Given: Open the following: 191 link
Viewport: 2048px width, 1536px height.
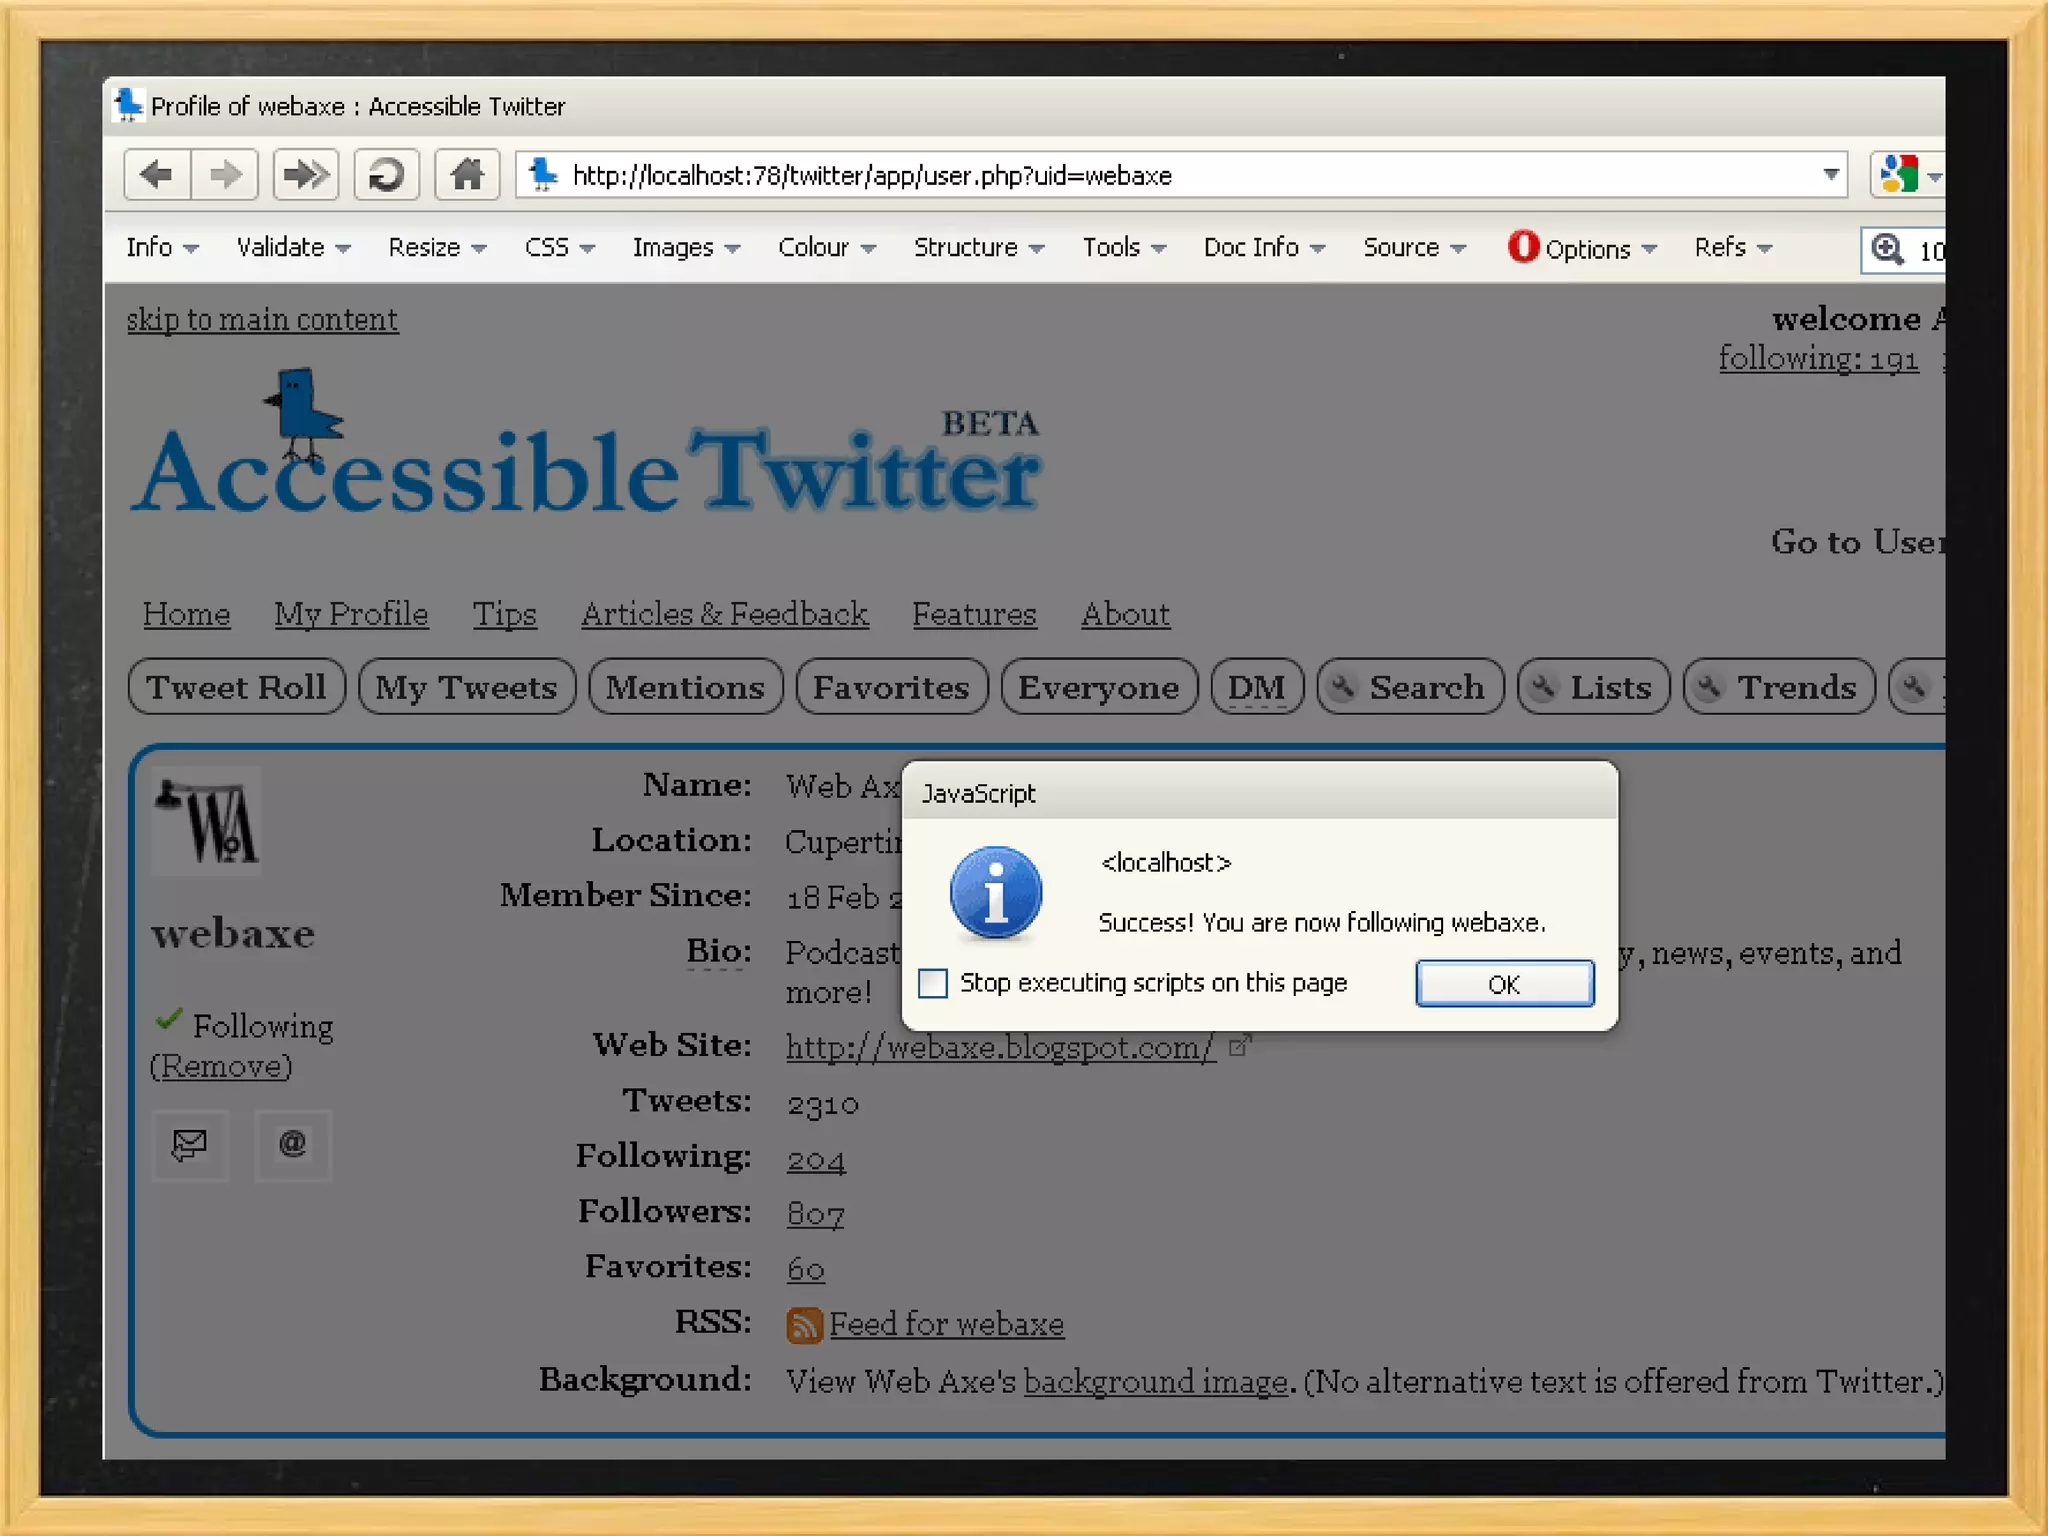Looking at the screenshot, I should [x=1818, y=358].
